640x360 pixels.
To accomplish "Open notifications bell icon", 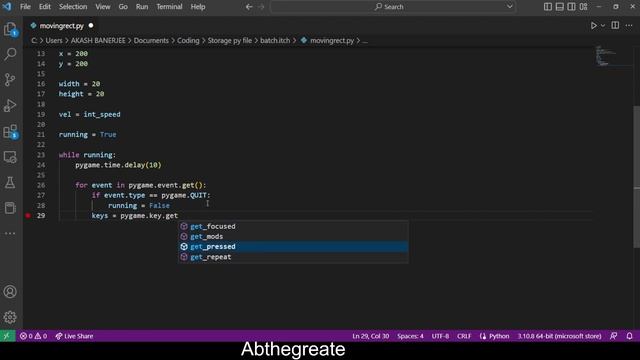I will 629,336.
